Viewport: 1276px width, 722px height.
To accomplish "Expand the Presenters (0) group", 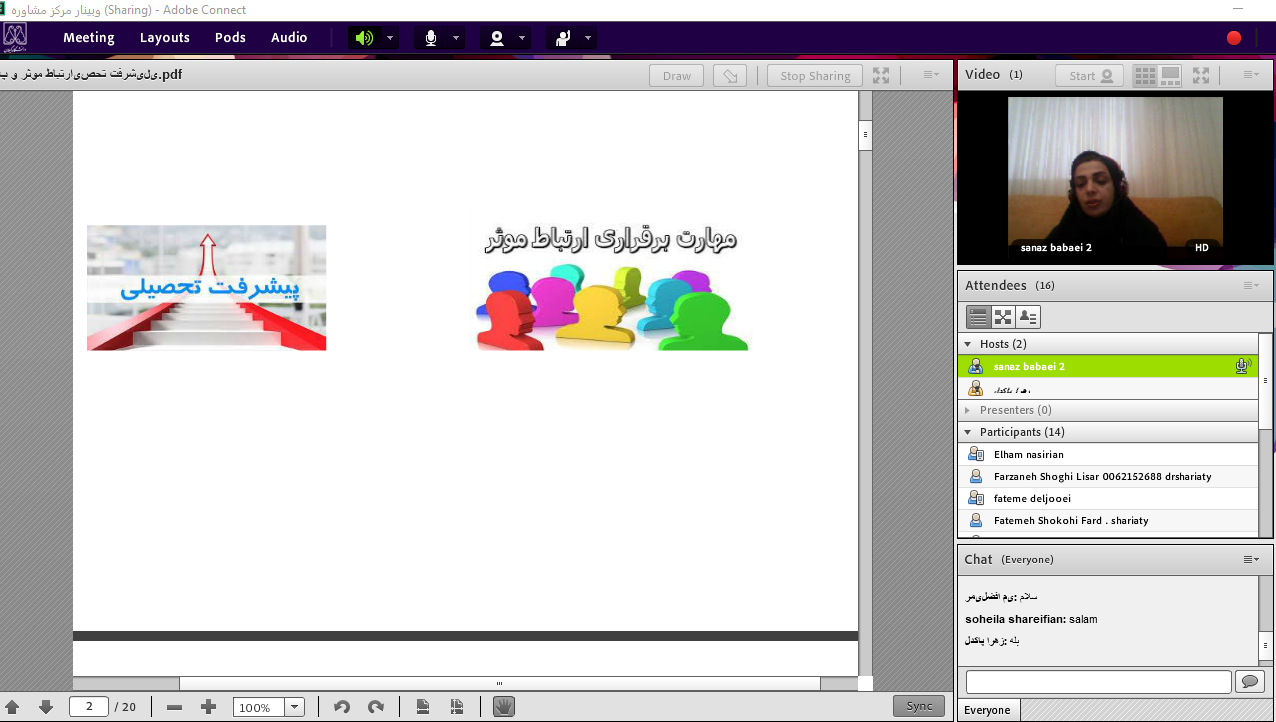I will [968, 410].
